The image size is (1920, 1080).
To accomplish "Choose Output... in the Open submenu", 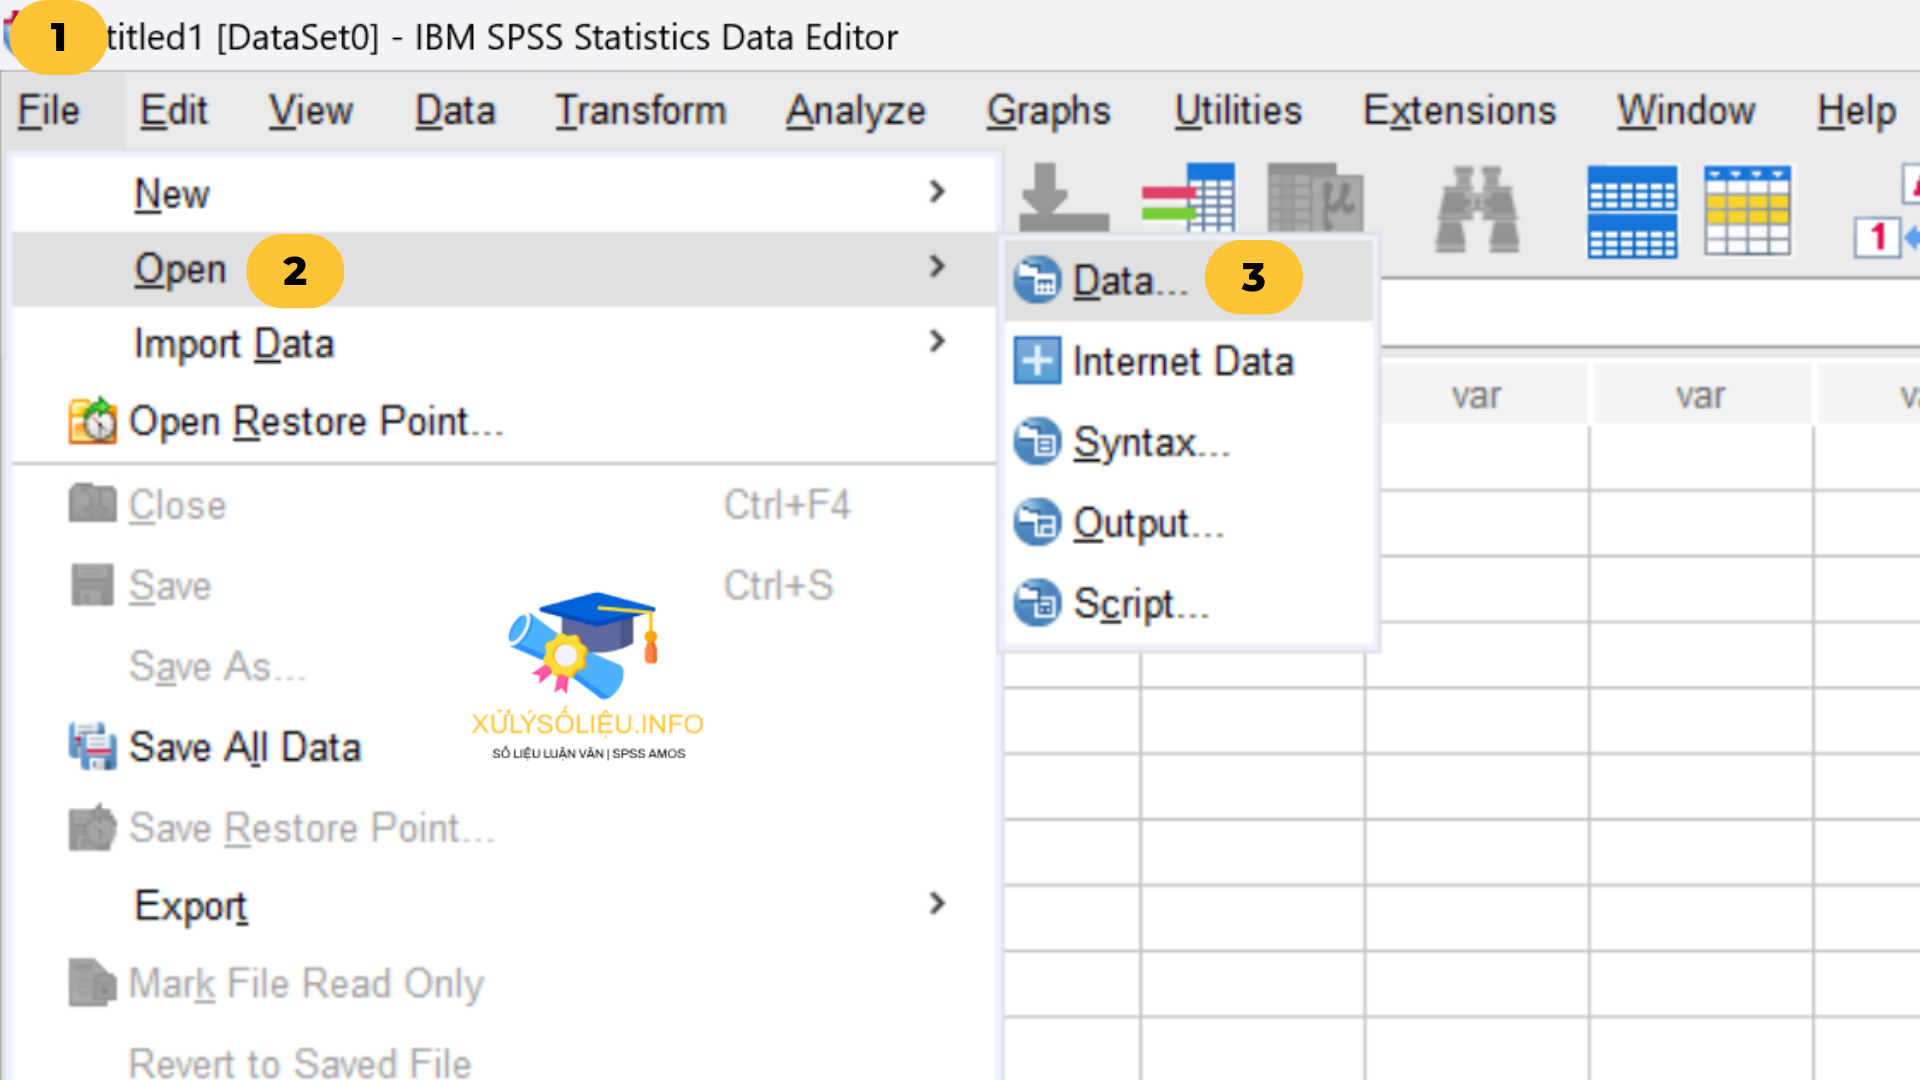I will click(x=1188, y=523).
